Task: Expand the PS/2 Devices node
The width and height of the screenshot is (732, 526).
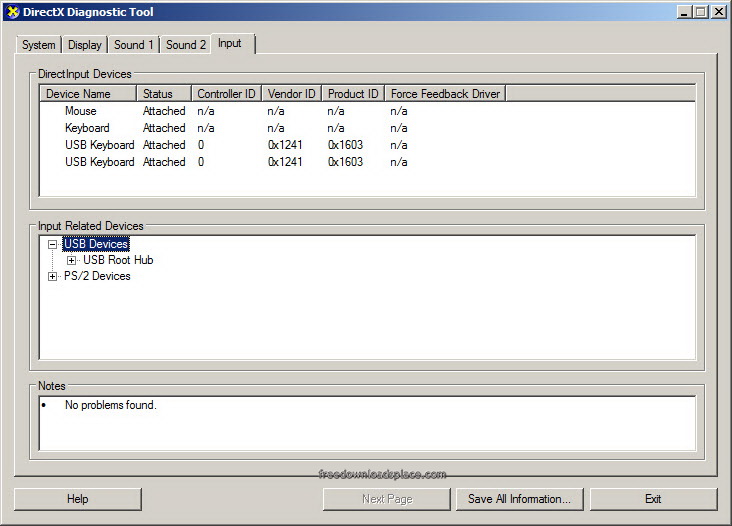Action: point(53,276)
